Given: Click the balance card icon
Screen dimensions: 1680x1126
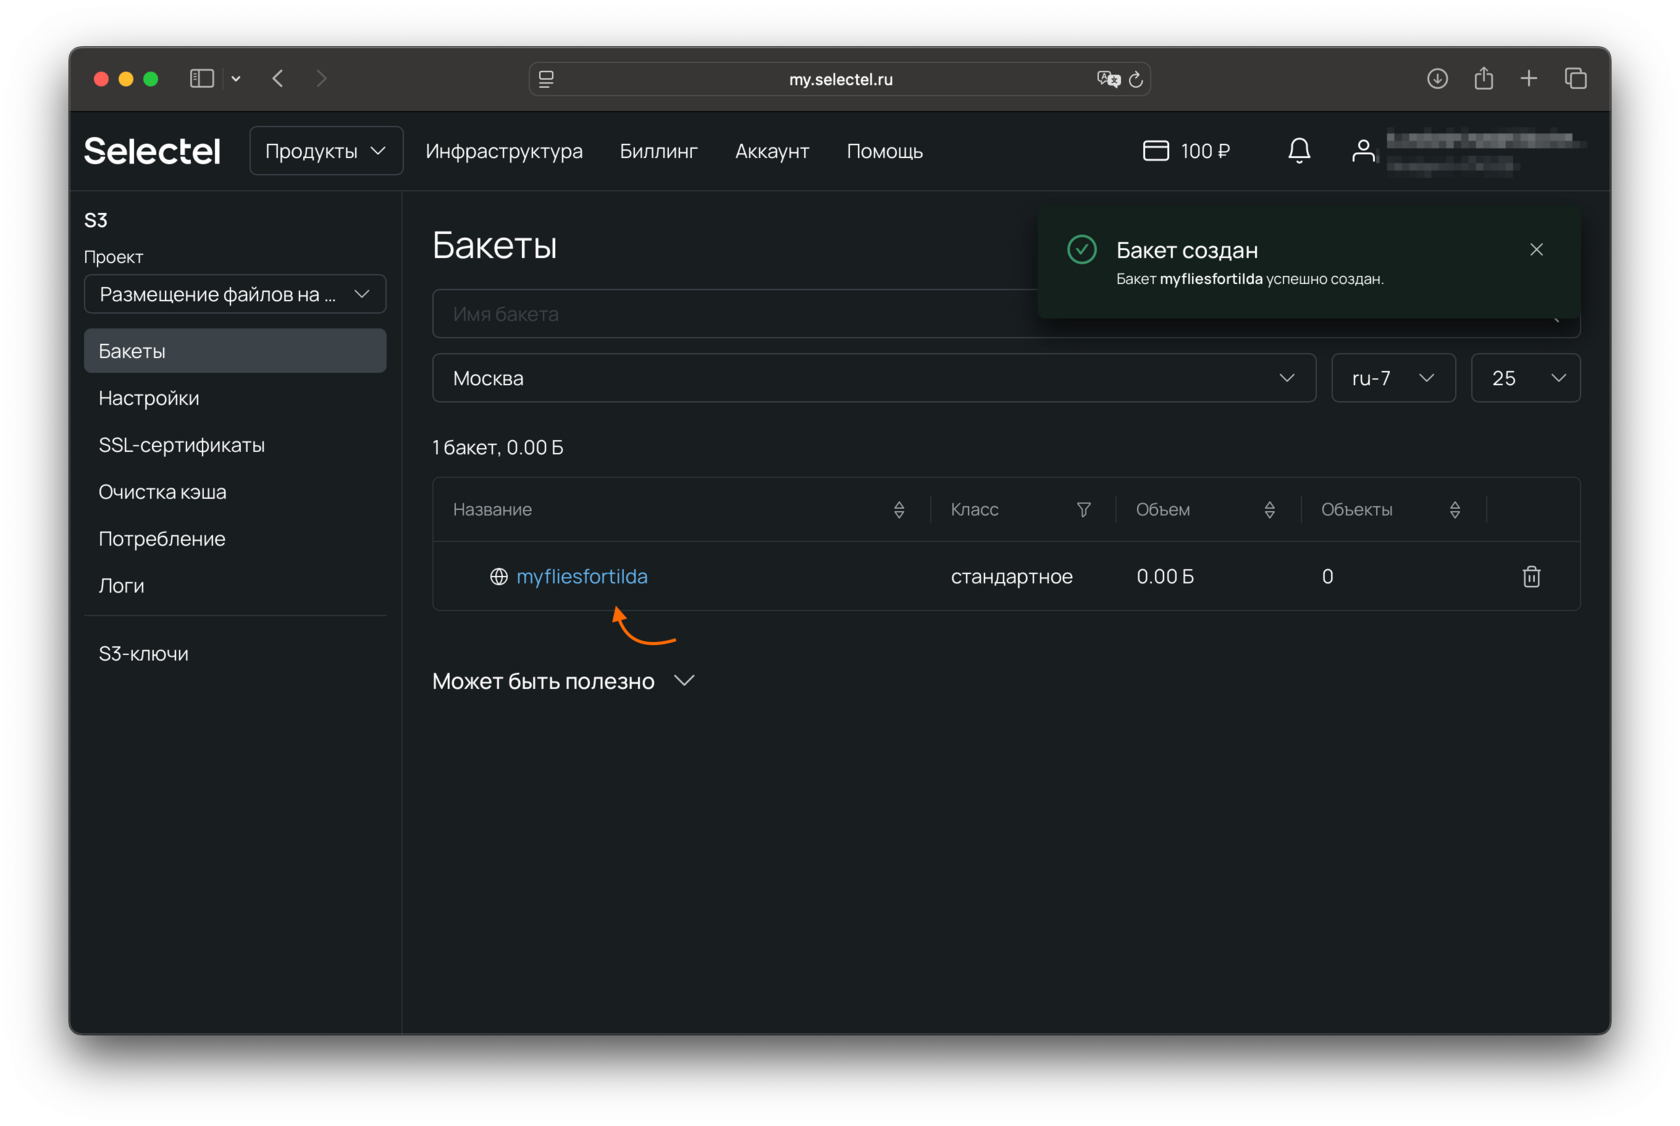Looking at the screenshot, I should point(1156,151).
